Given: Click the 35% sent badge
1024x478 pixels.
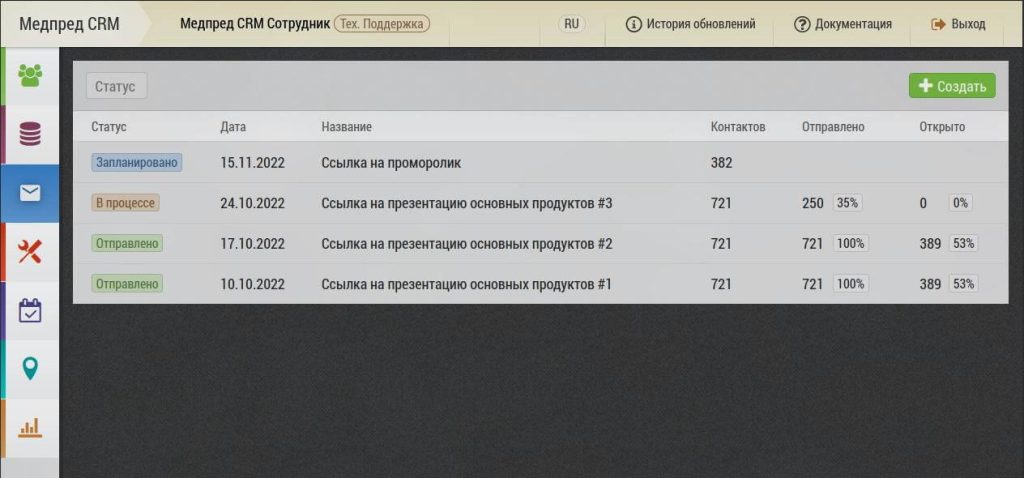Looking at the screenshot, I should pos(847,203).
